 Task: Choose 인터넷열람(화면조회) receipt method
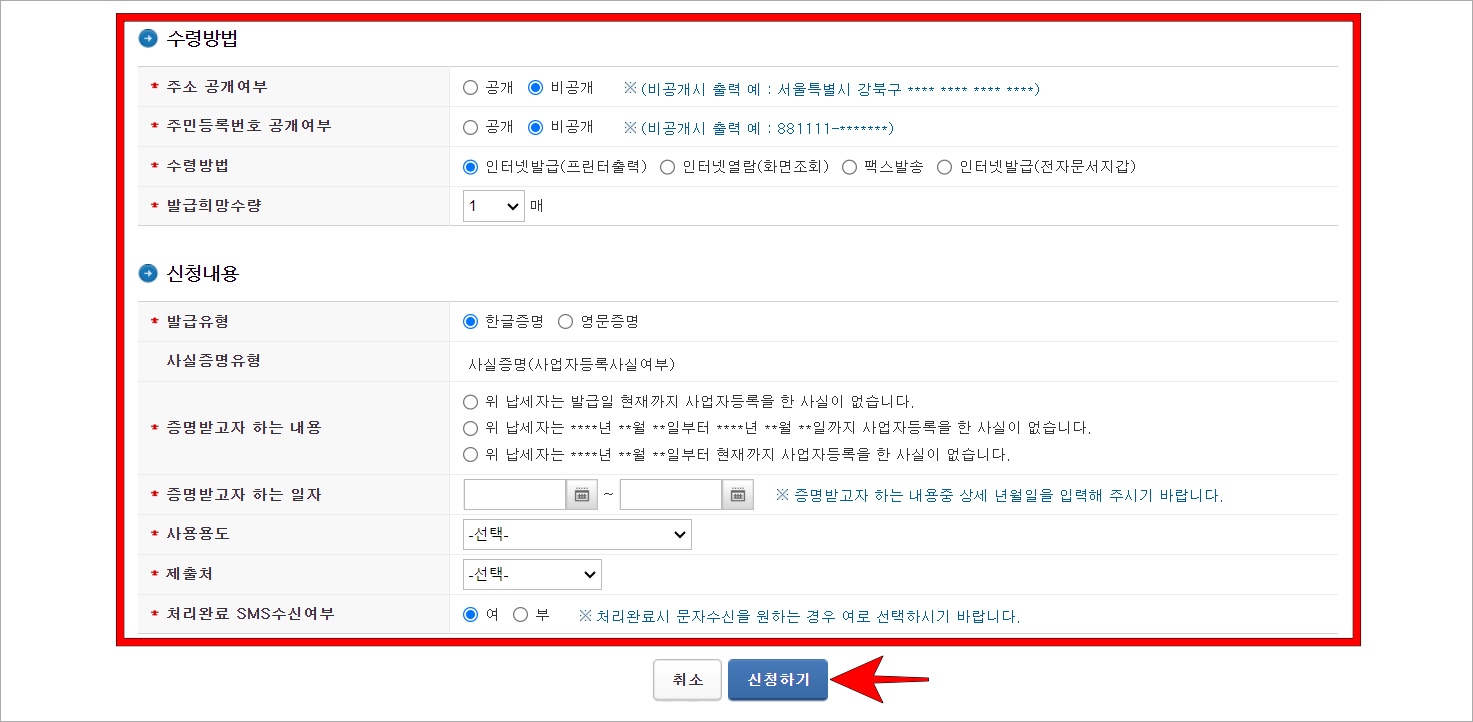668,167
